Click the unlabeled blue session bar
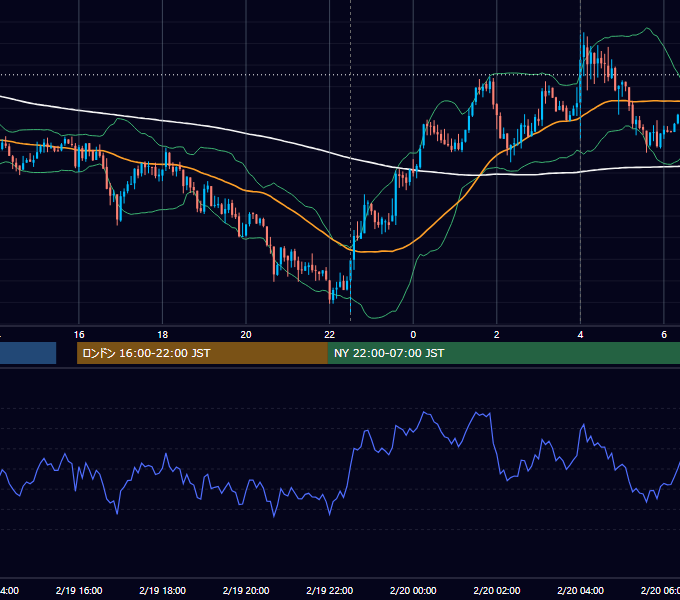Screen dimensions: 680x600 (x=28, y=353)
